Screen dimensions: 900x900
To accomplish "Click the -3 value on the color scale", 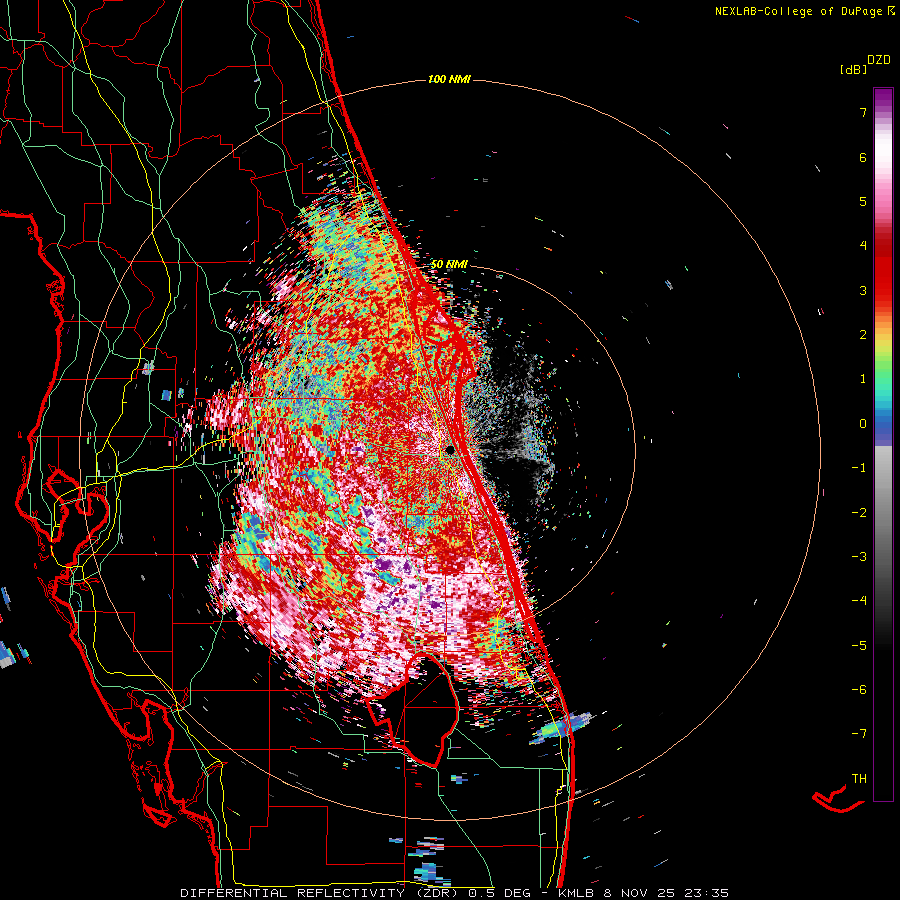I will [x=859, y=557].
